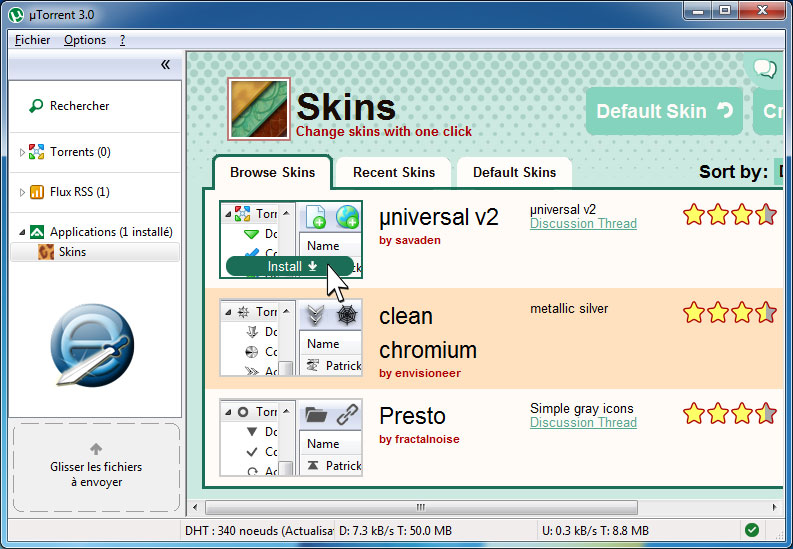The height and width of the screenshot is (549, 793).
Task: Open Presto Discussion Thread link
Action: [x=583, y=423]
